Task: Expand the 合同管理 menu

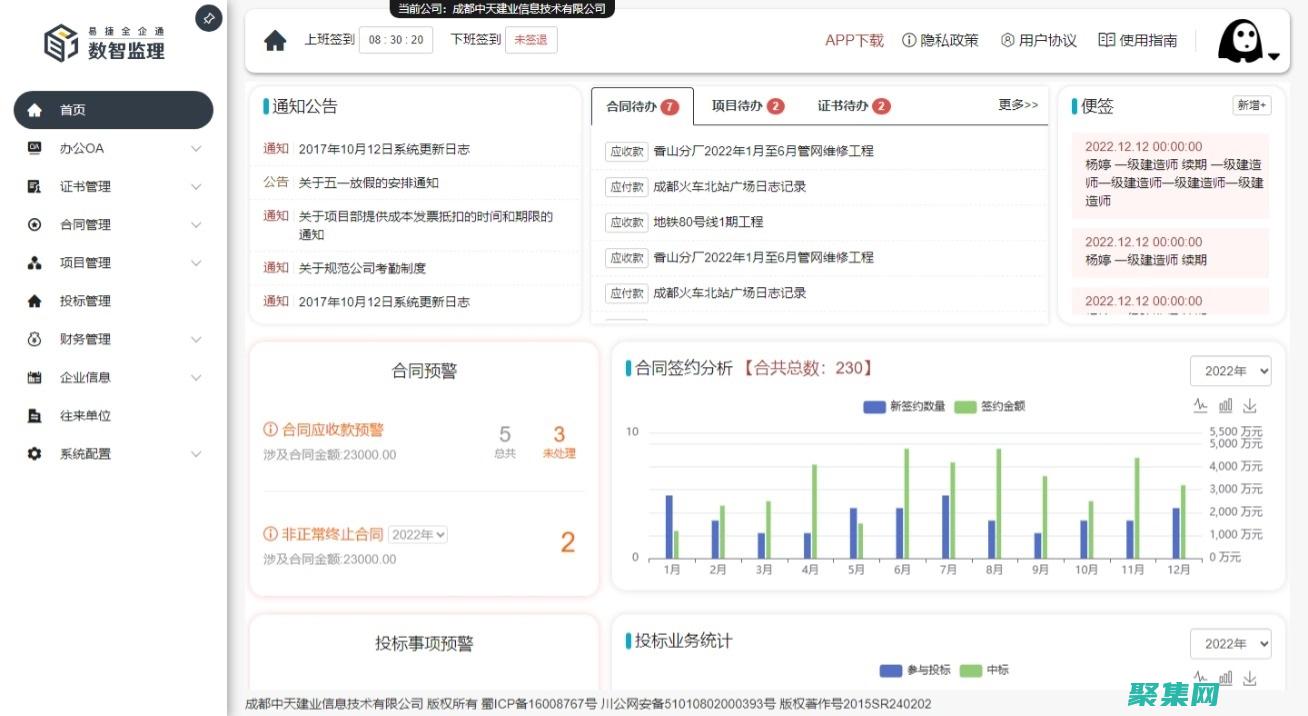Action: pos(196,225)
